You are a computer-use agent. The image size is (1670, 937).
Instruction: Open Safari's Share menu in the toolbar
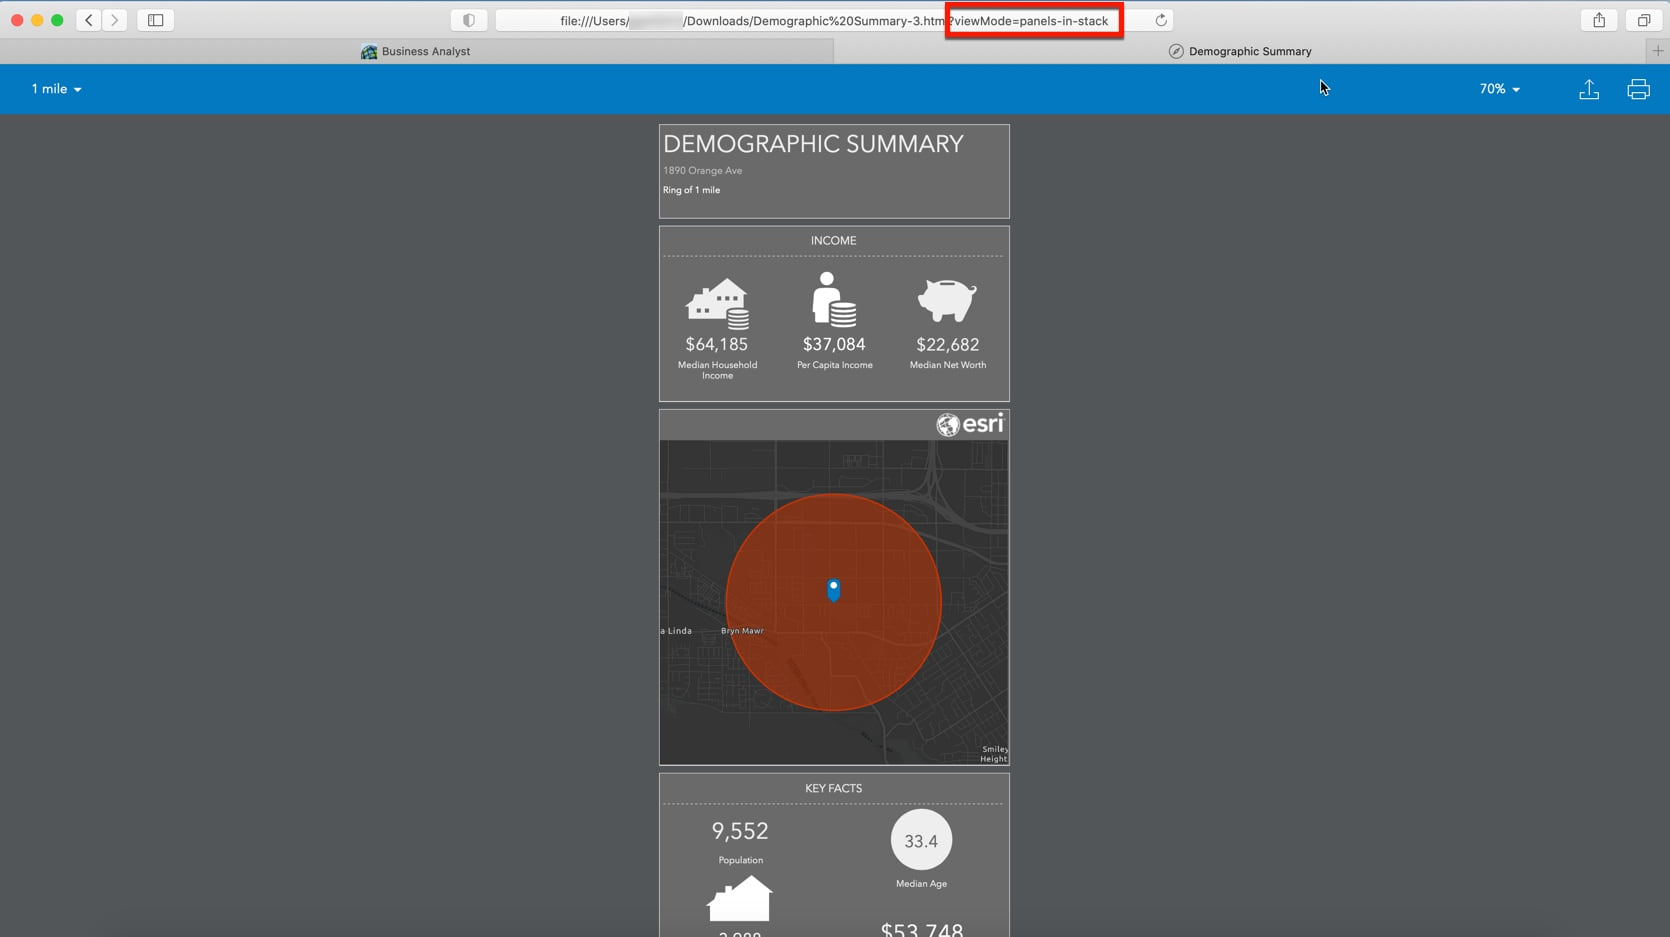coord(1599,20)
